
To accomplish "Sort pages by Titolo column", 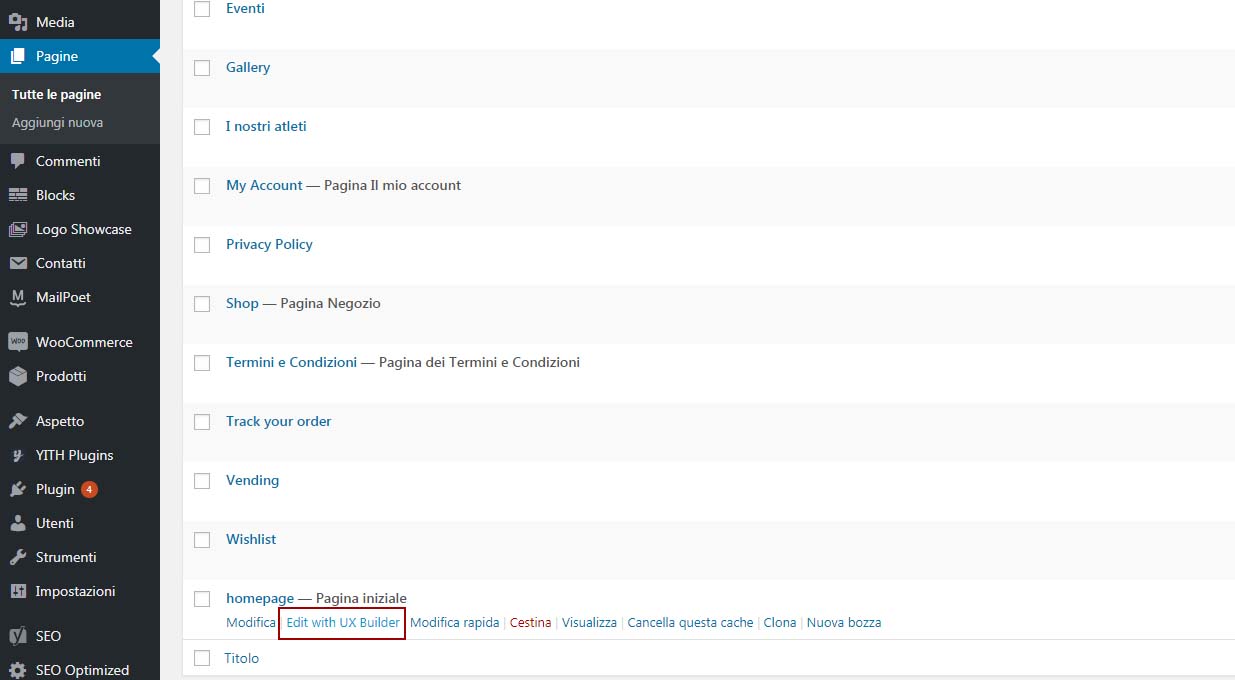I will pos(241,658).
